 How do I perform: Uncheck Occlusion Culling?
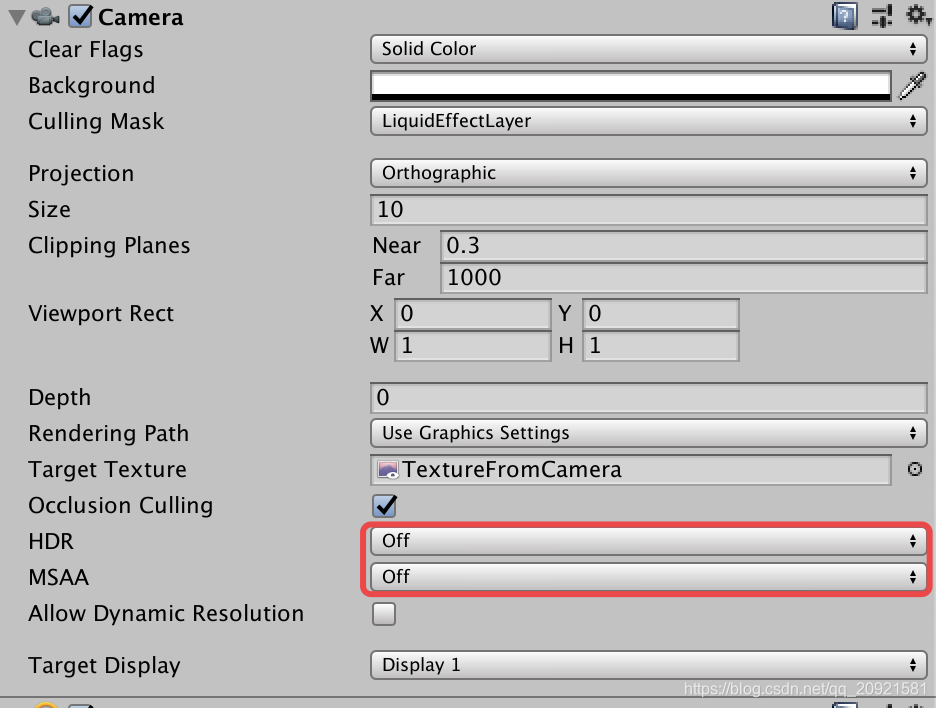[384, 505]
